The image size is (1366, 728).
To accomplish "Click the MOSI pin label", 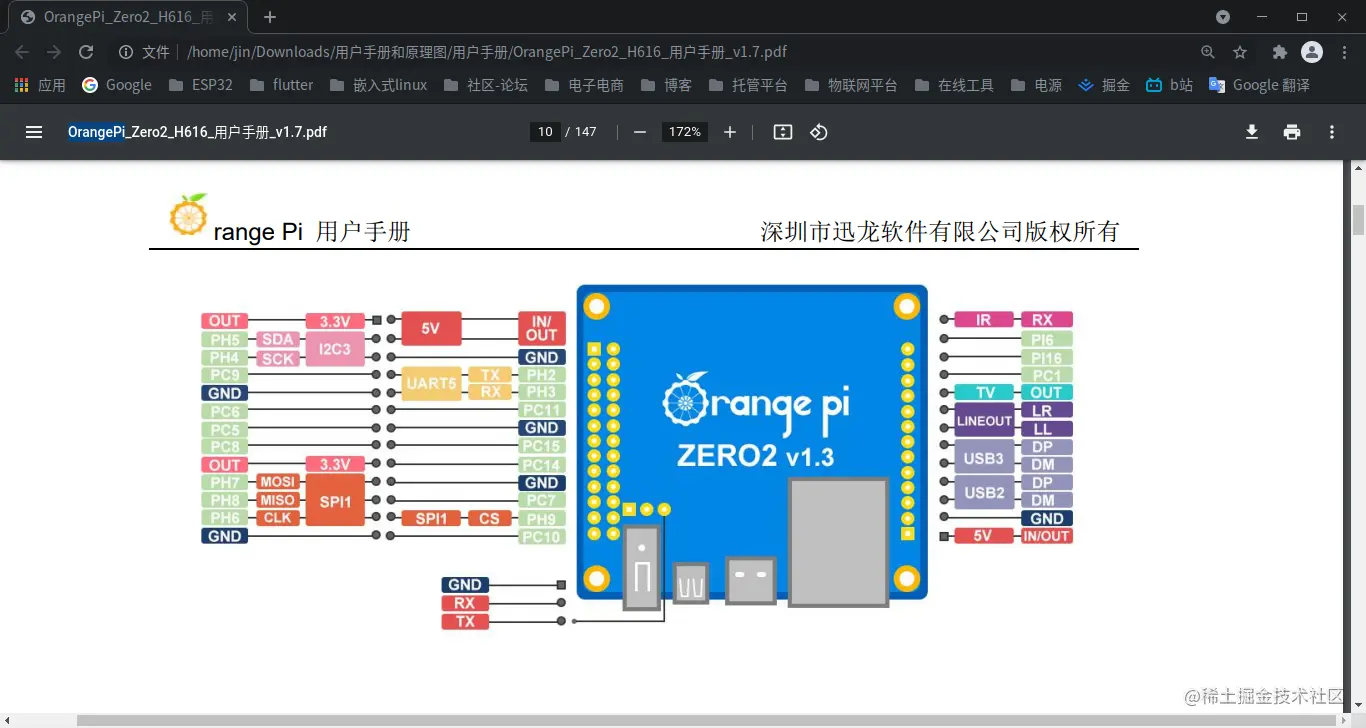I will [x=278, y=482].
